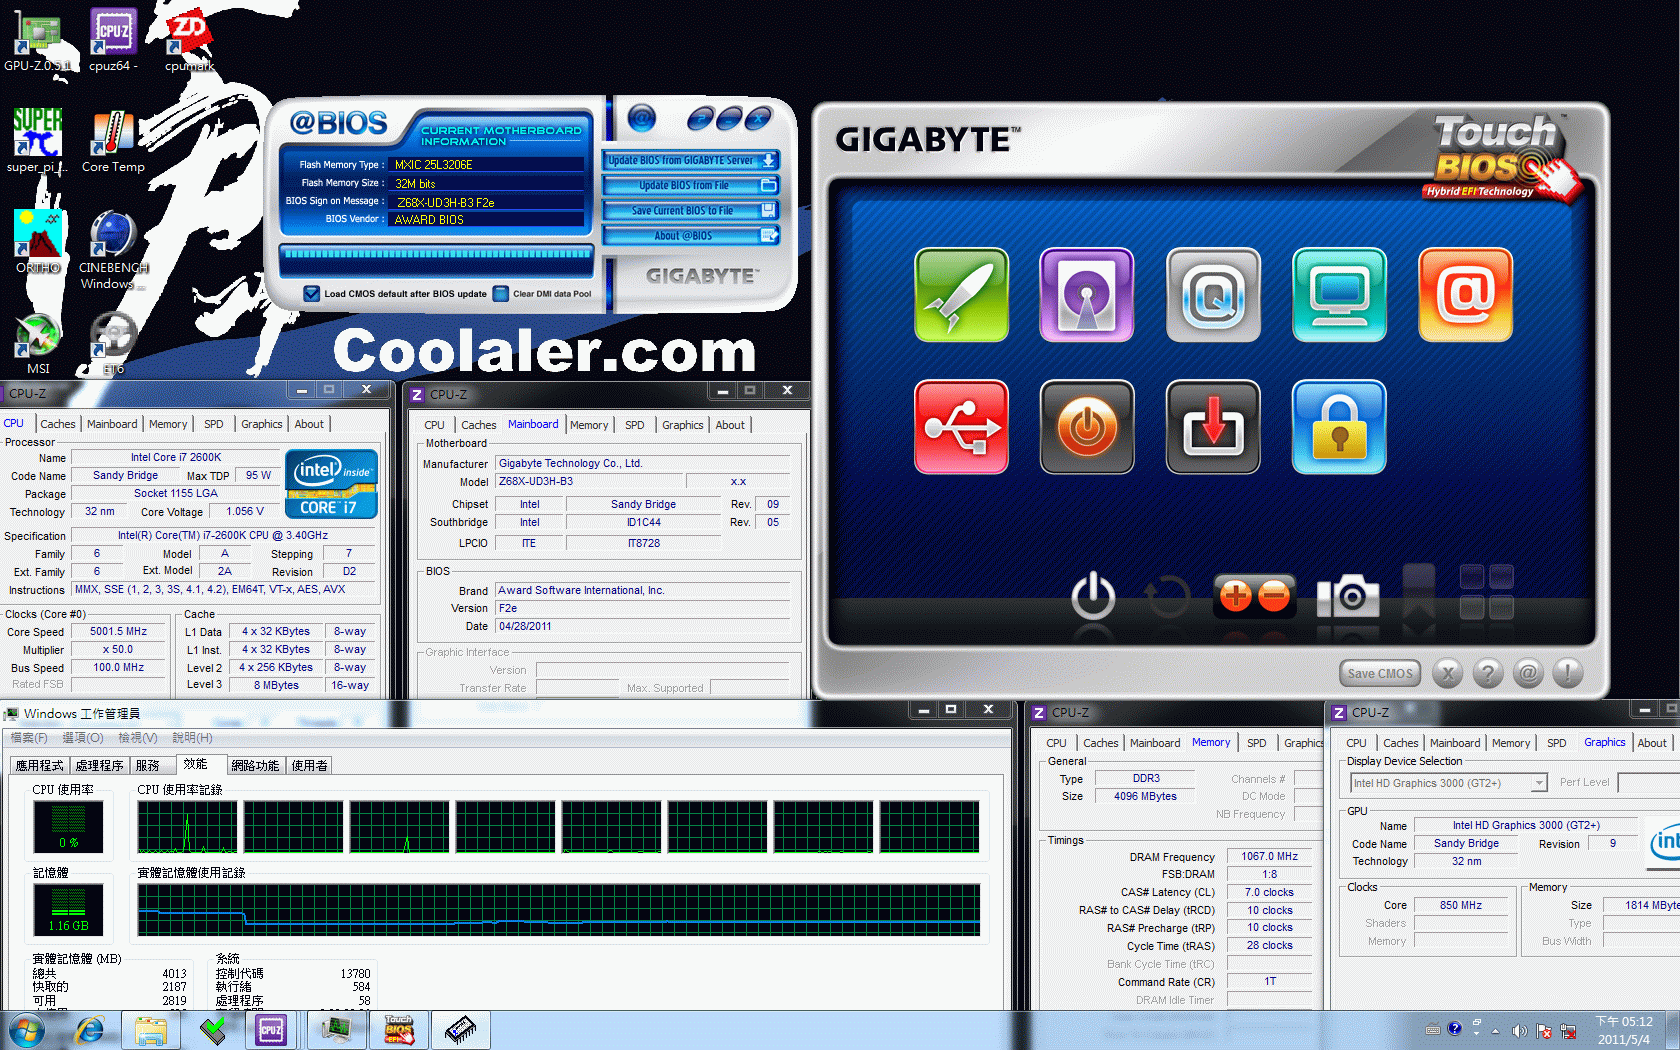Click the About @BIOS button

point(691,236)
